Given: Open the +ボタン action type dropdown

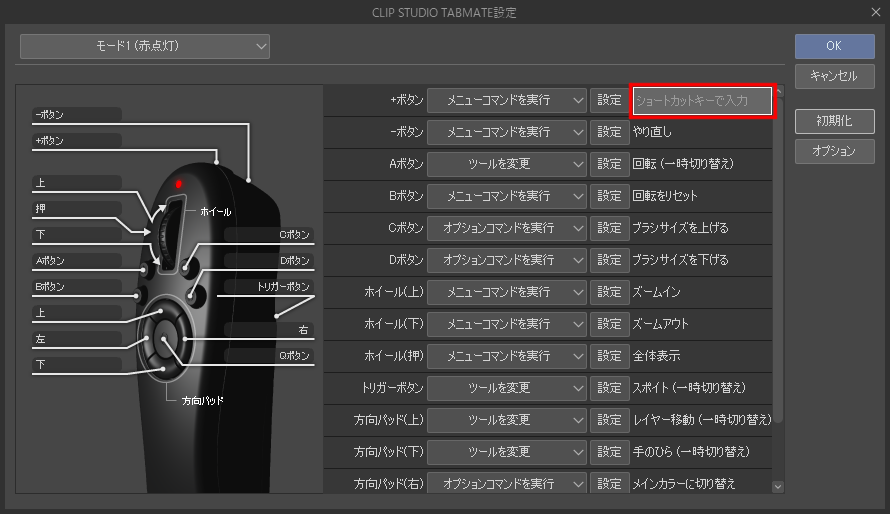Looking at the screenshot, I should (x=507, y=100).
